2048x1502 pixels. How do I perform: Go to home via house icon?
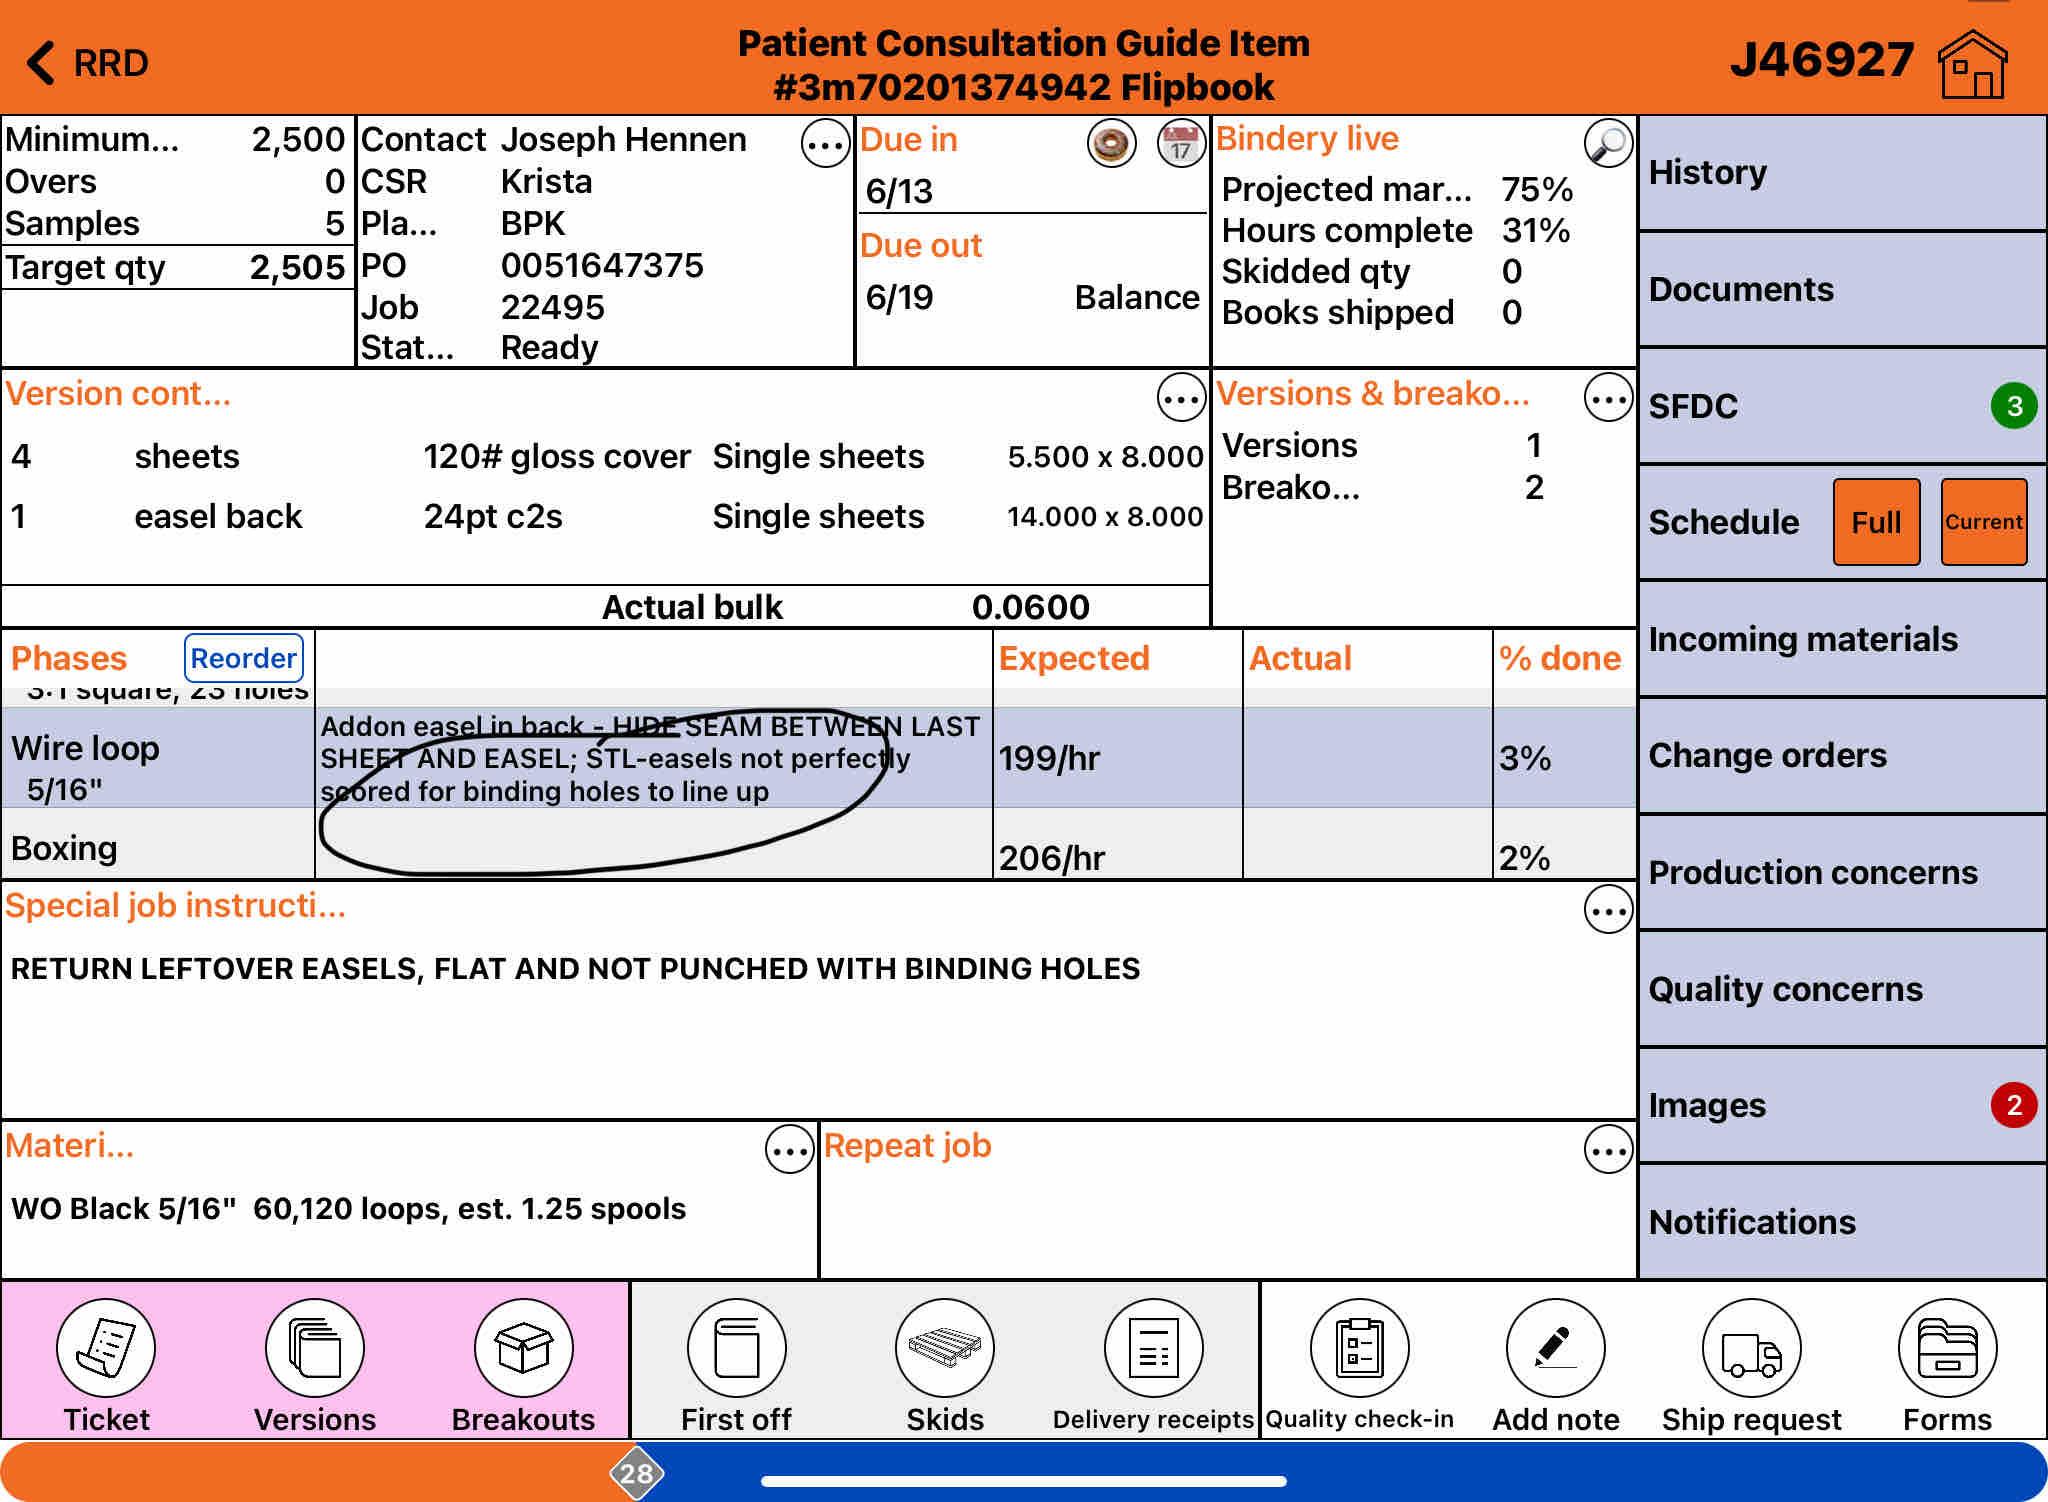[x=1972, y=64]
